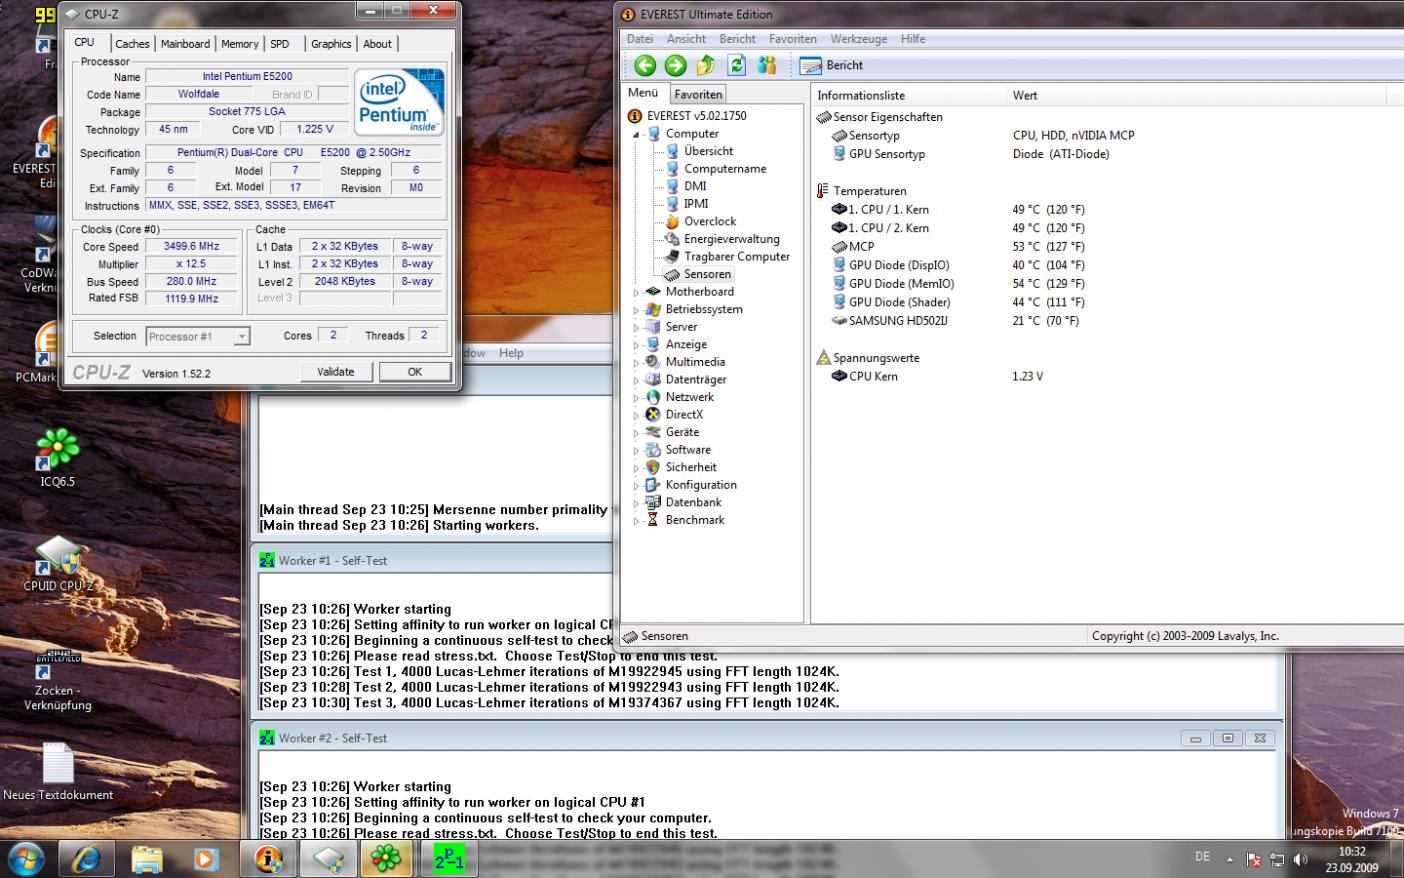Switch to the Caches tab in CPU-Z
The height and width of the screenshot is (878, 1404).
(132, 44)
